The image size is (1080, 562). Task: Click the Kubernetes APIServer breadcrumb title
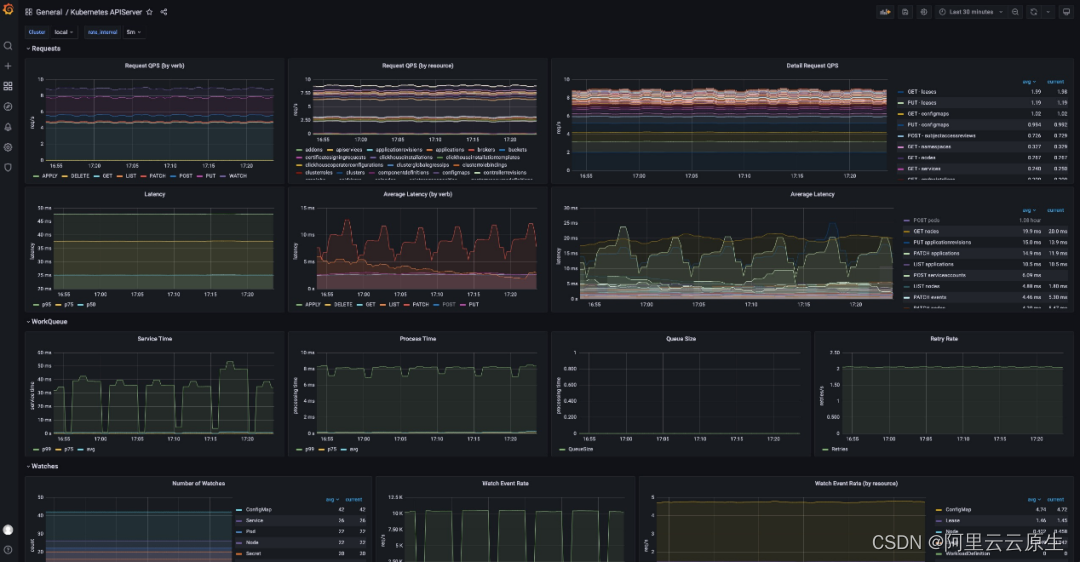106,12
